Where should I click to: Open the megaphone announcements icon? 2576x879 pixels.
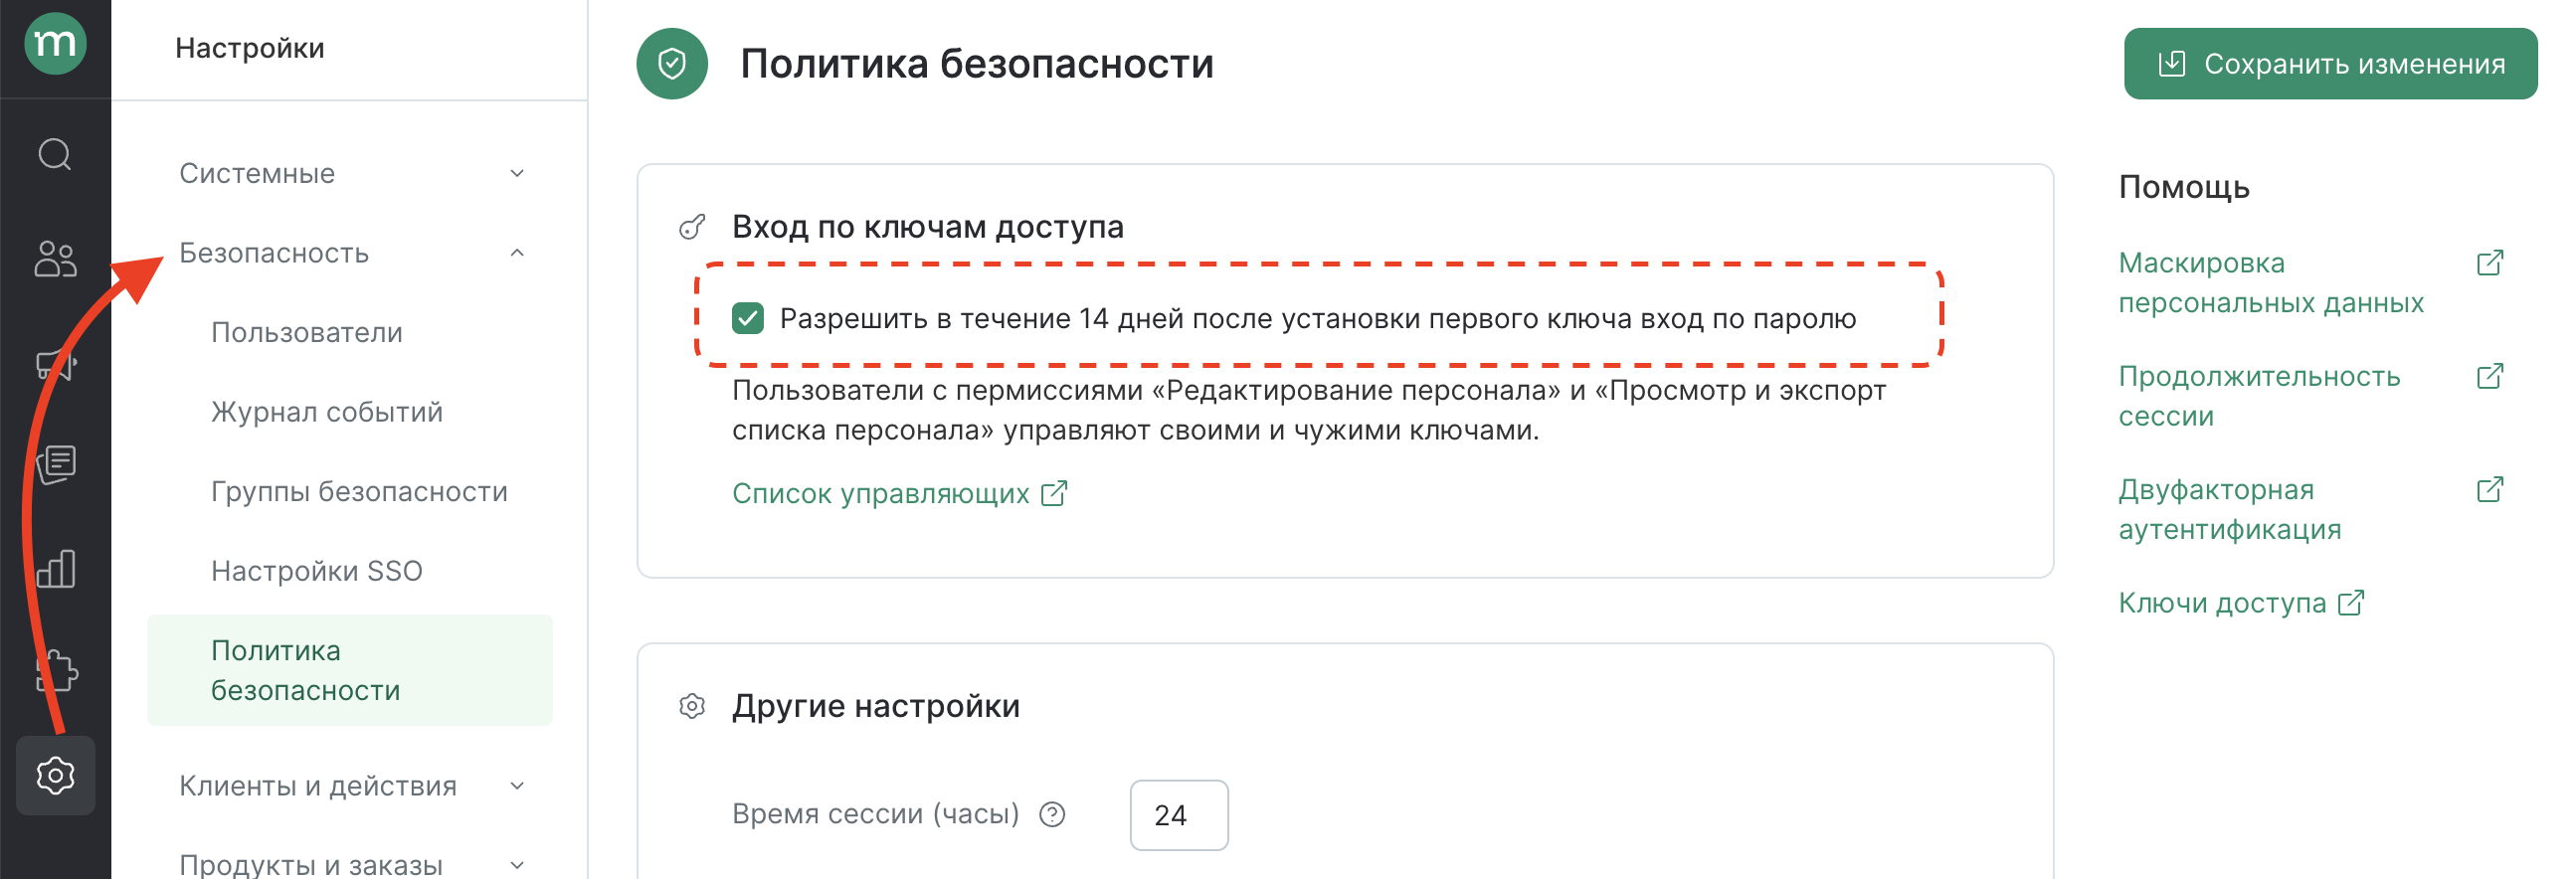pyautogui.click(x=55, y=365)
